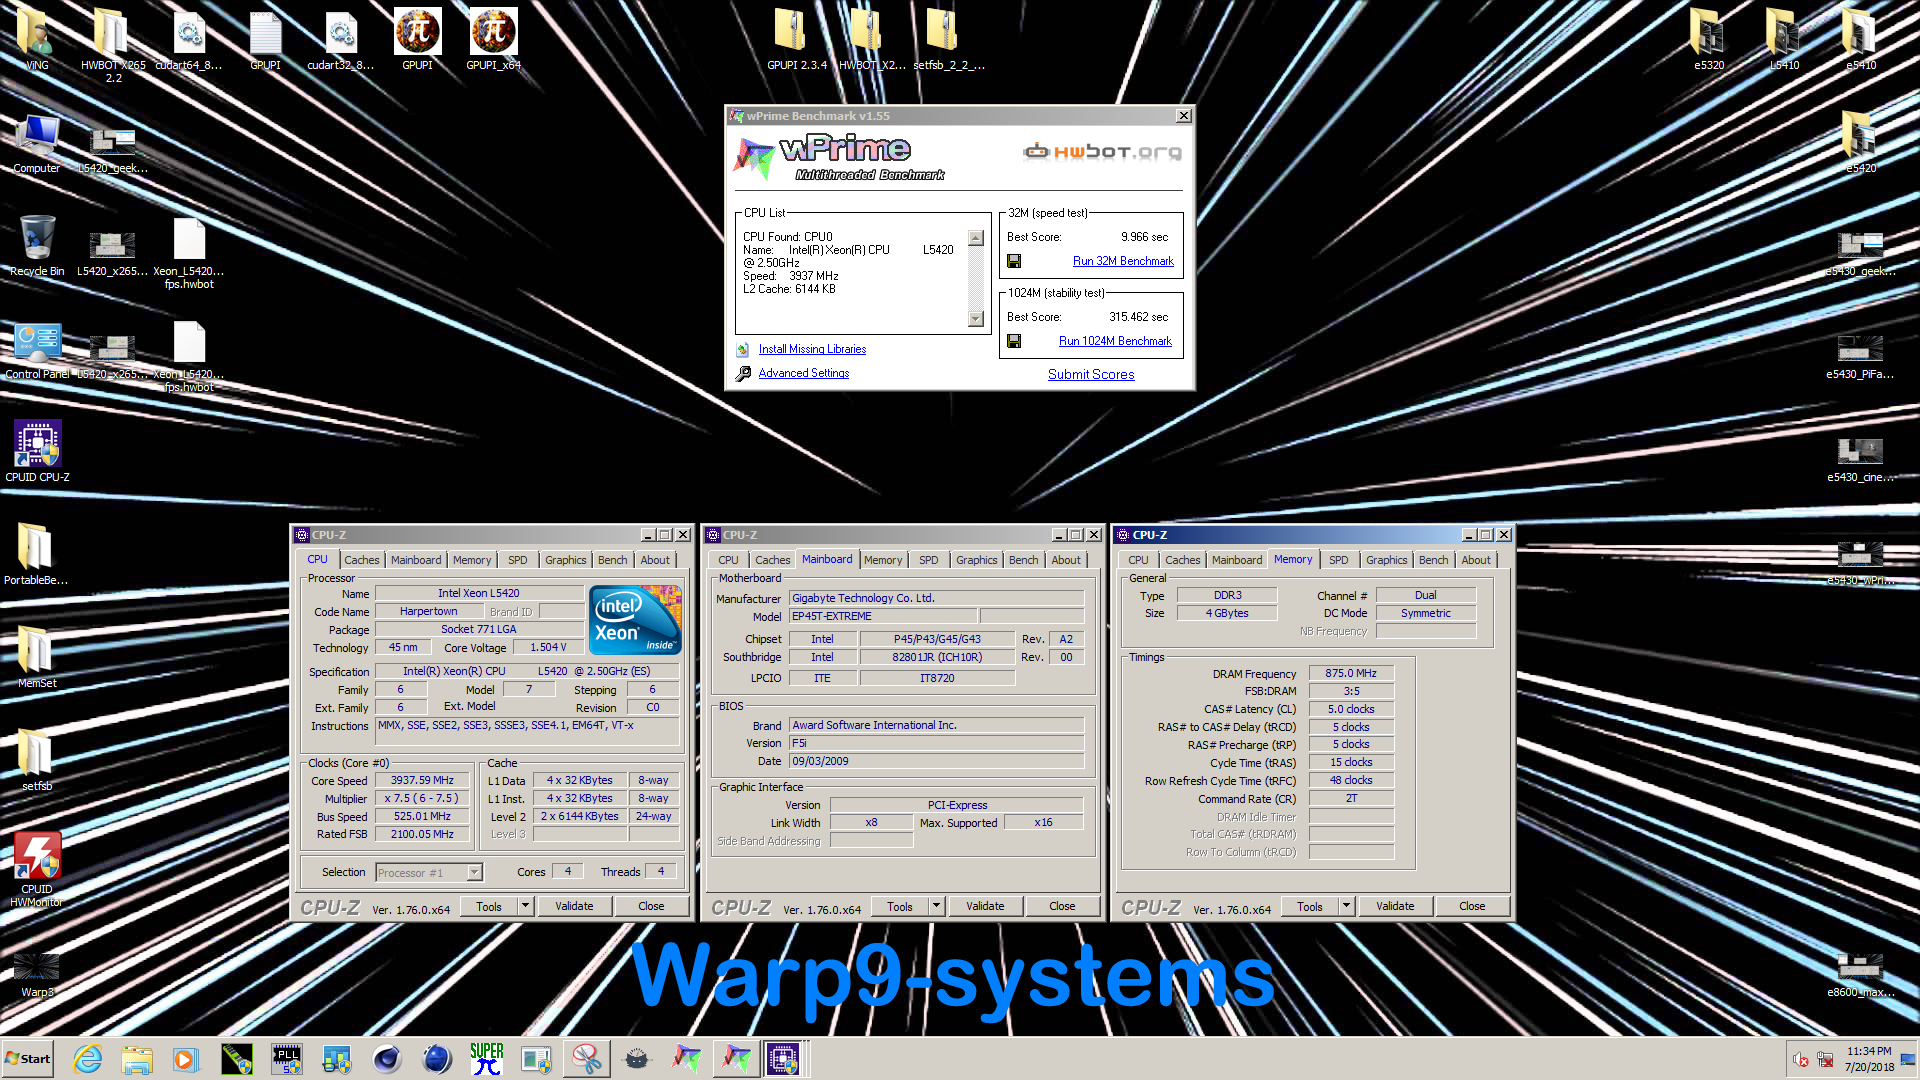The width and height of the screenshot is (1920, 1080).
Task: Open the setfsb folder on desktop
Action: coord(37,753)
